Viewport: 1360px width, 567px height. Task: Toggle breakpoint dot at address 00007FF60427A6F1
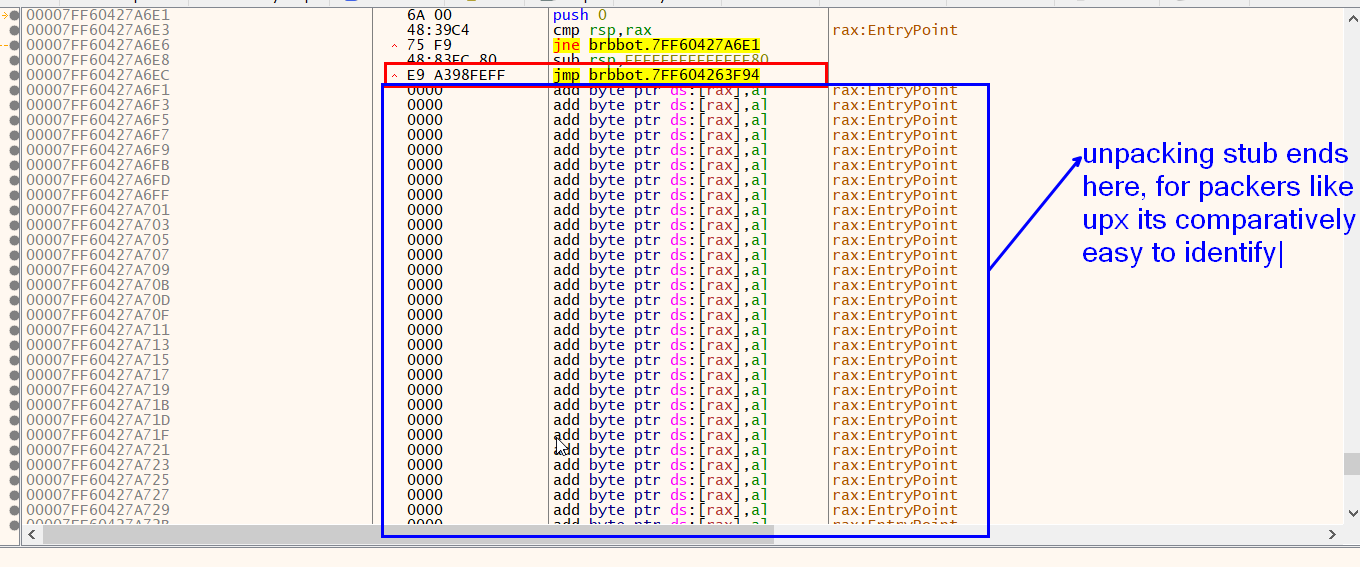(14, 90)
